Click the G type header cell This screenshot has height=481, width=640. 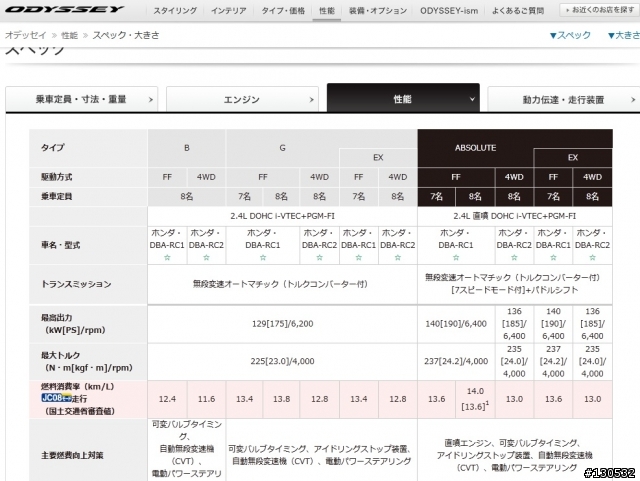click(282, 148)
